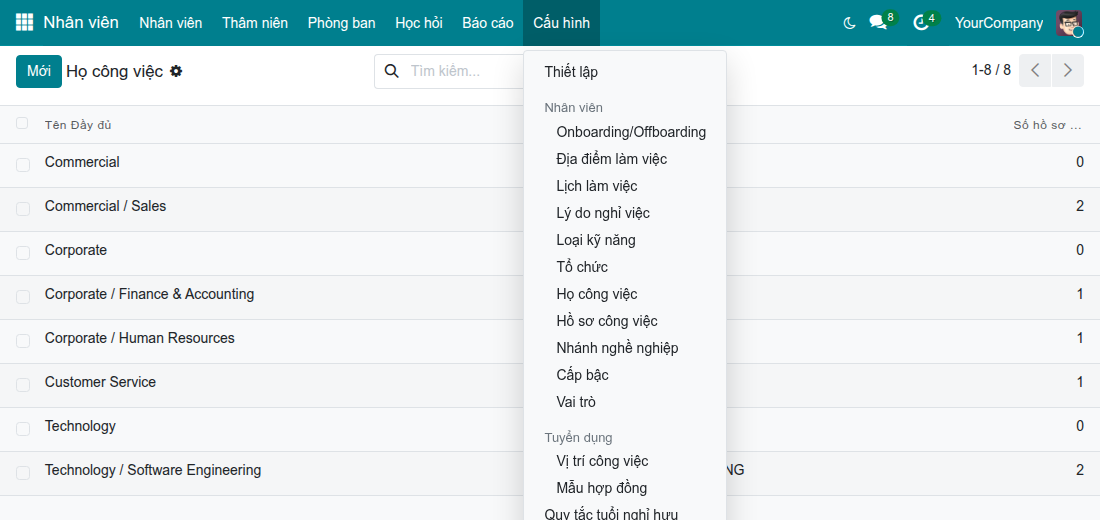Screen dimensions: 1100x520
Task: Tick the select-all header checkbox
Action: tap(22, 124)
